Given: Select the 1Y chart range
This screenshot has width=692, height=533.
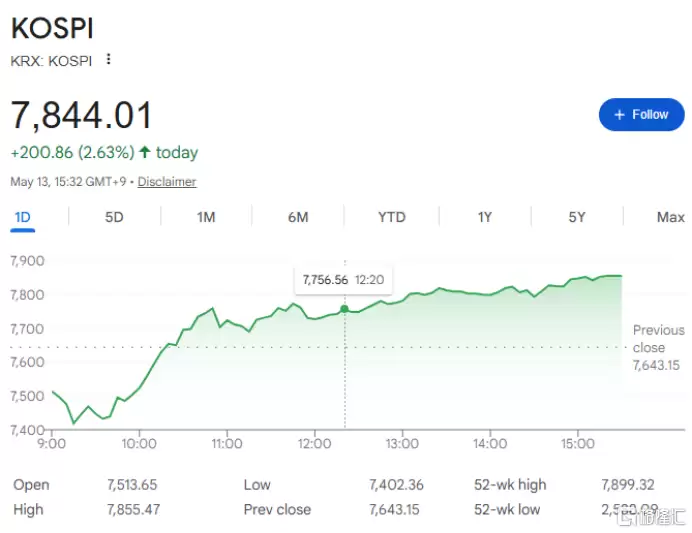Looking at the screenshot, I should click(x=485, y=218).
